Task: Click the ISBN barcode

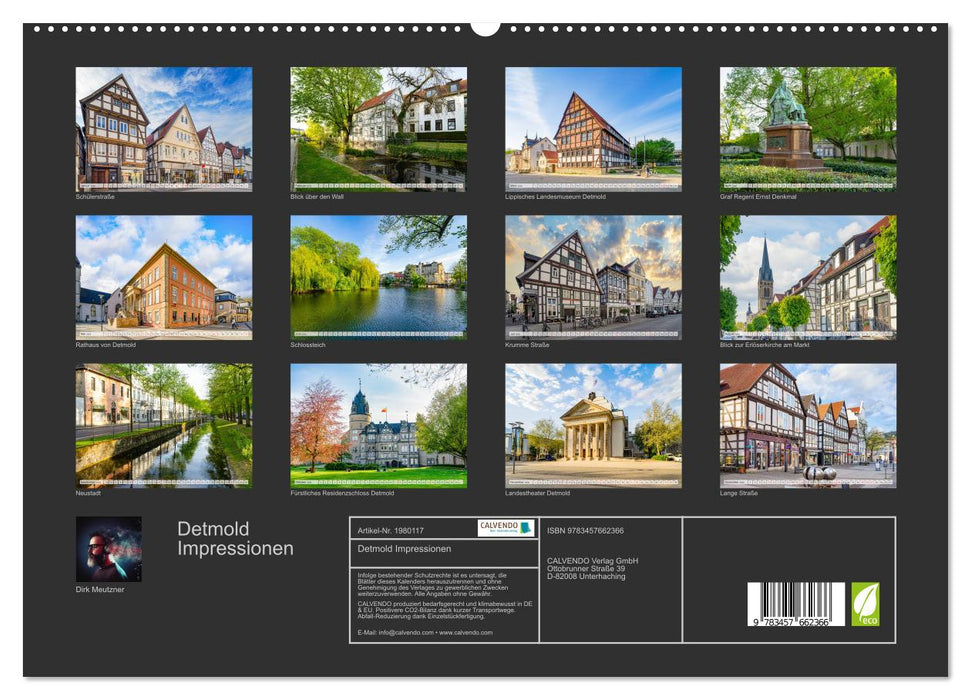Action: pyautogui.click(x=796, y=606)
